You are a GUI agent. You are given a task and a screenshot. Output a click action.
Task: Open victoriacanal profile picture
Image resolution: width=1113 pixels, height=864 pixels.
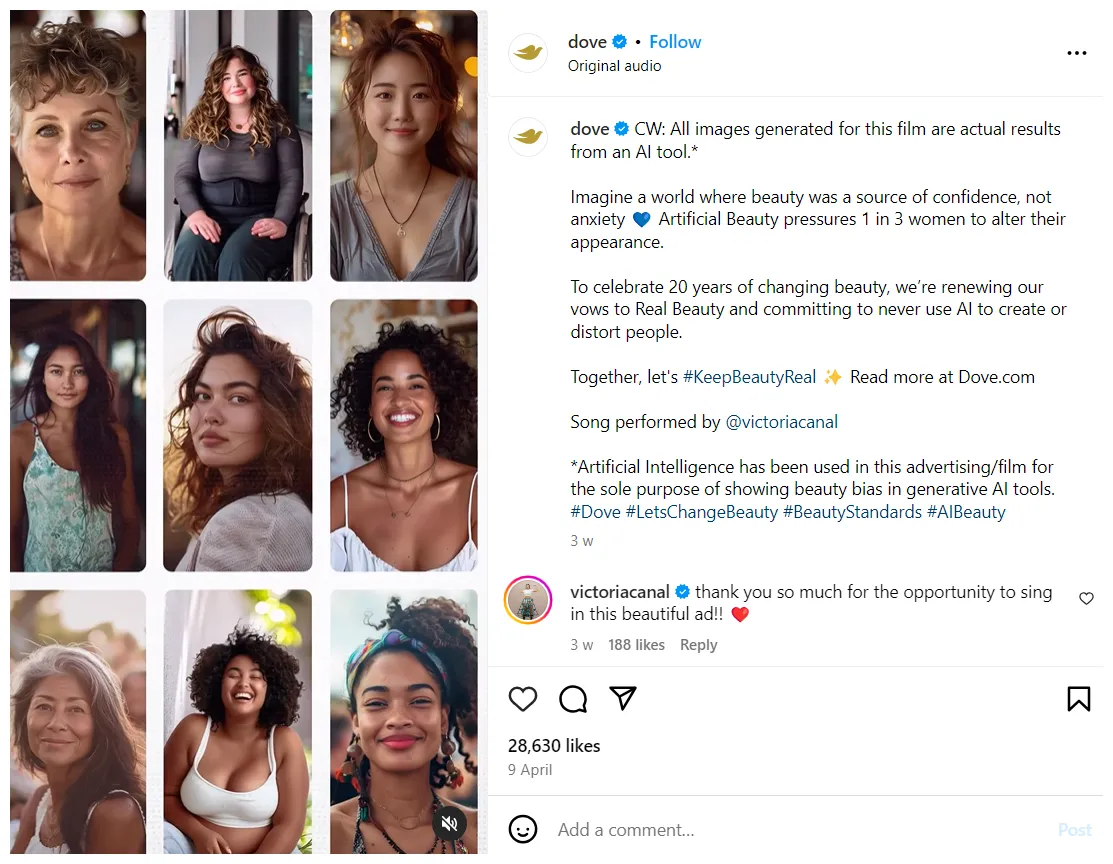(528, 600)
